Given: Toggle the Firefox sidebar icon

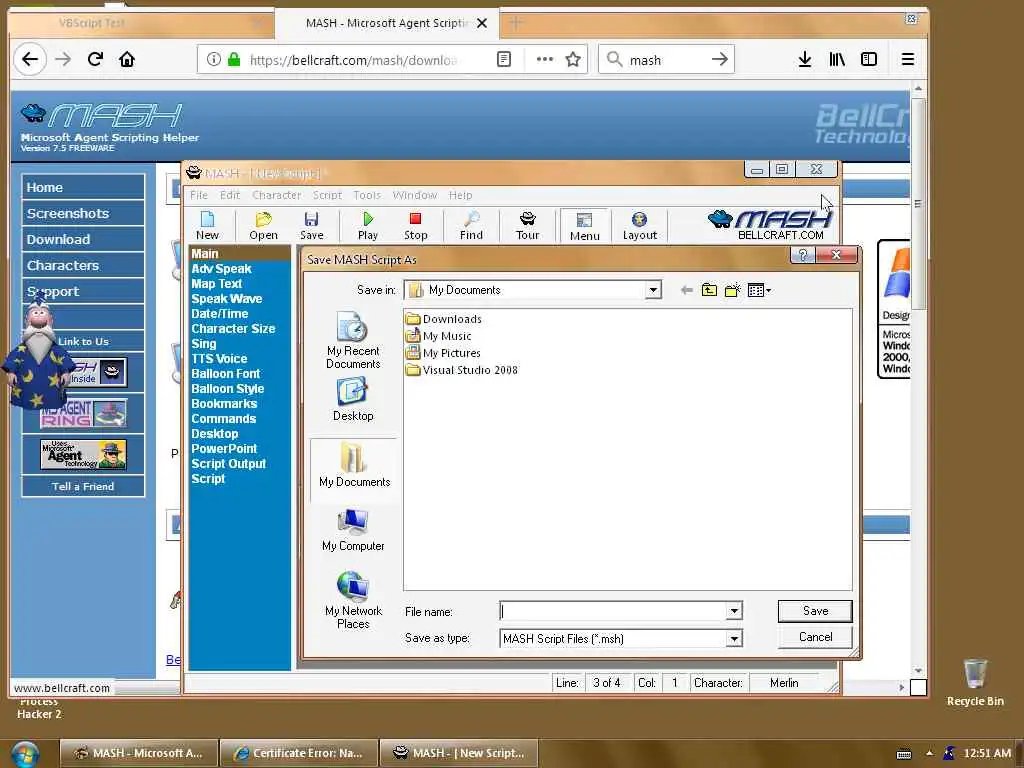Looking at the screenshot, I should (869, 59).
